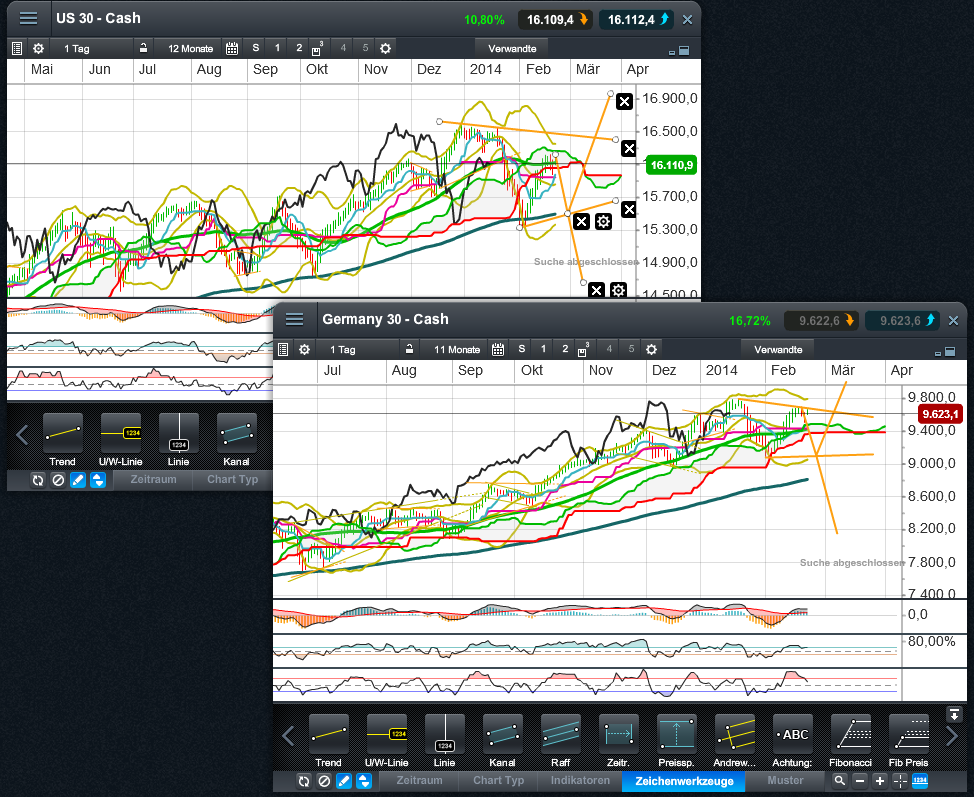Click the clear (no-entry) icon in Germany 30
Screen dimensions: 974x797
coord(324,781)
